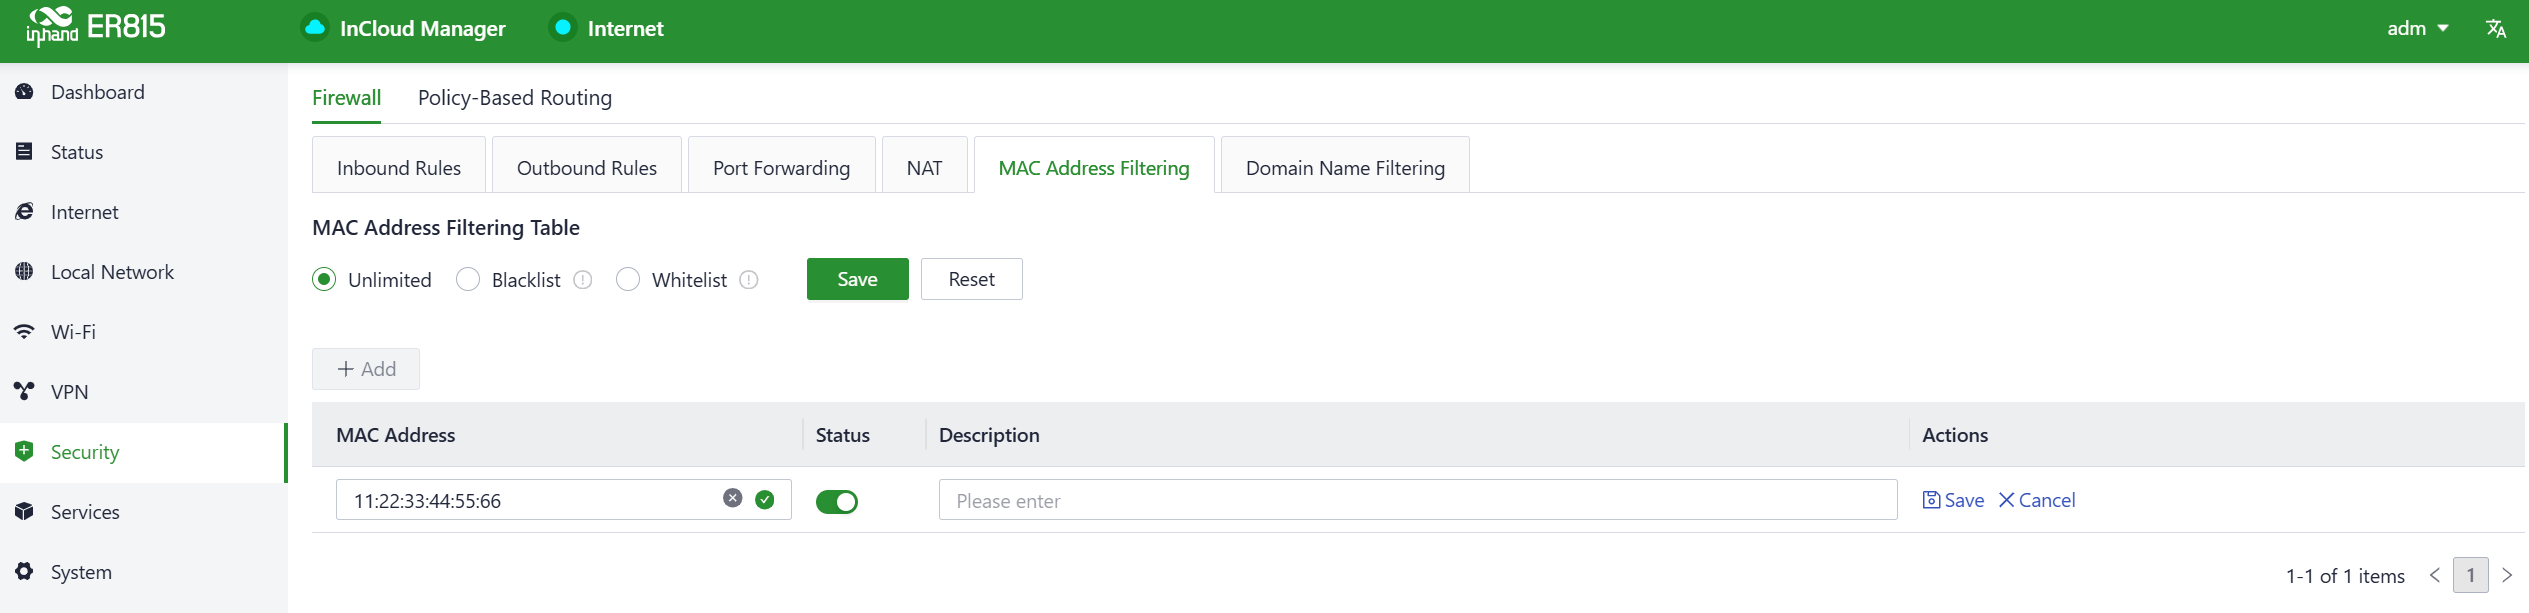2529x613 pixels.
Task: Toggle the MAC entry status switch
Action: point(837,501)
